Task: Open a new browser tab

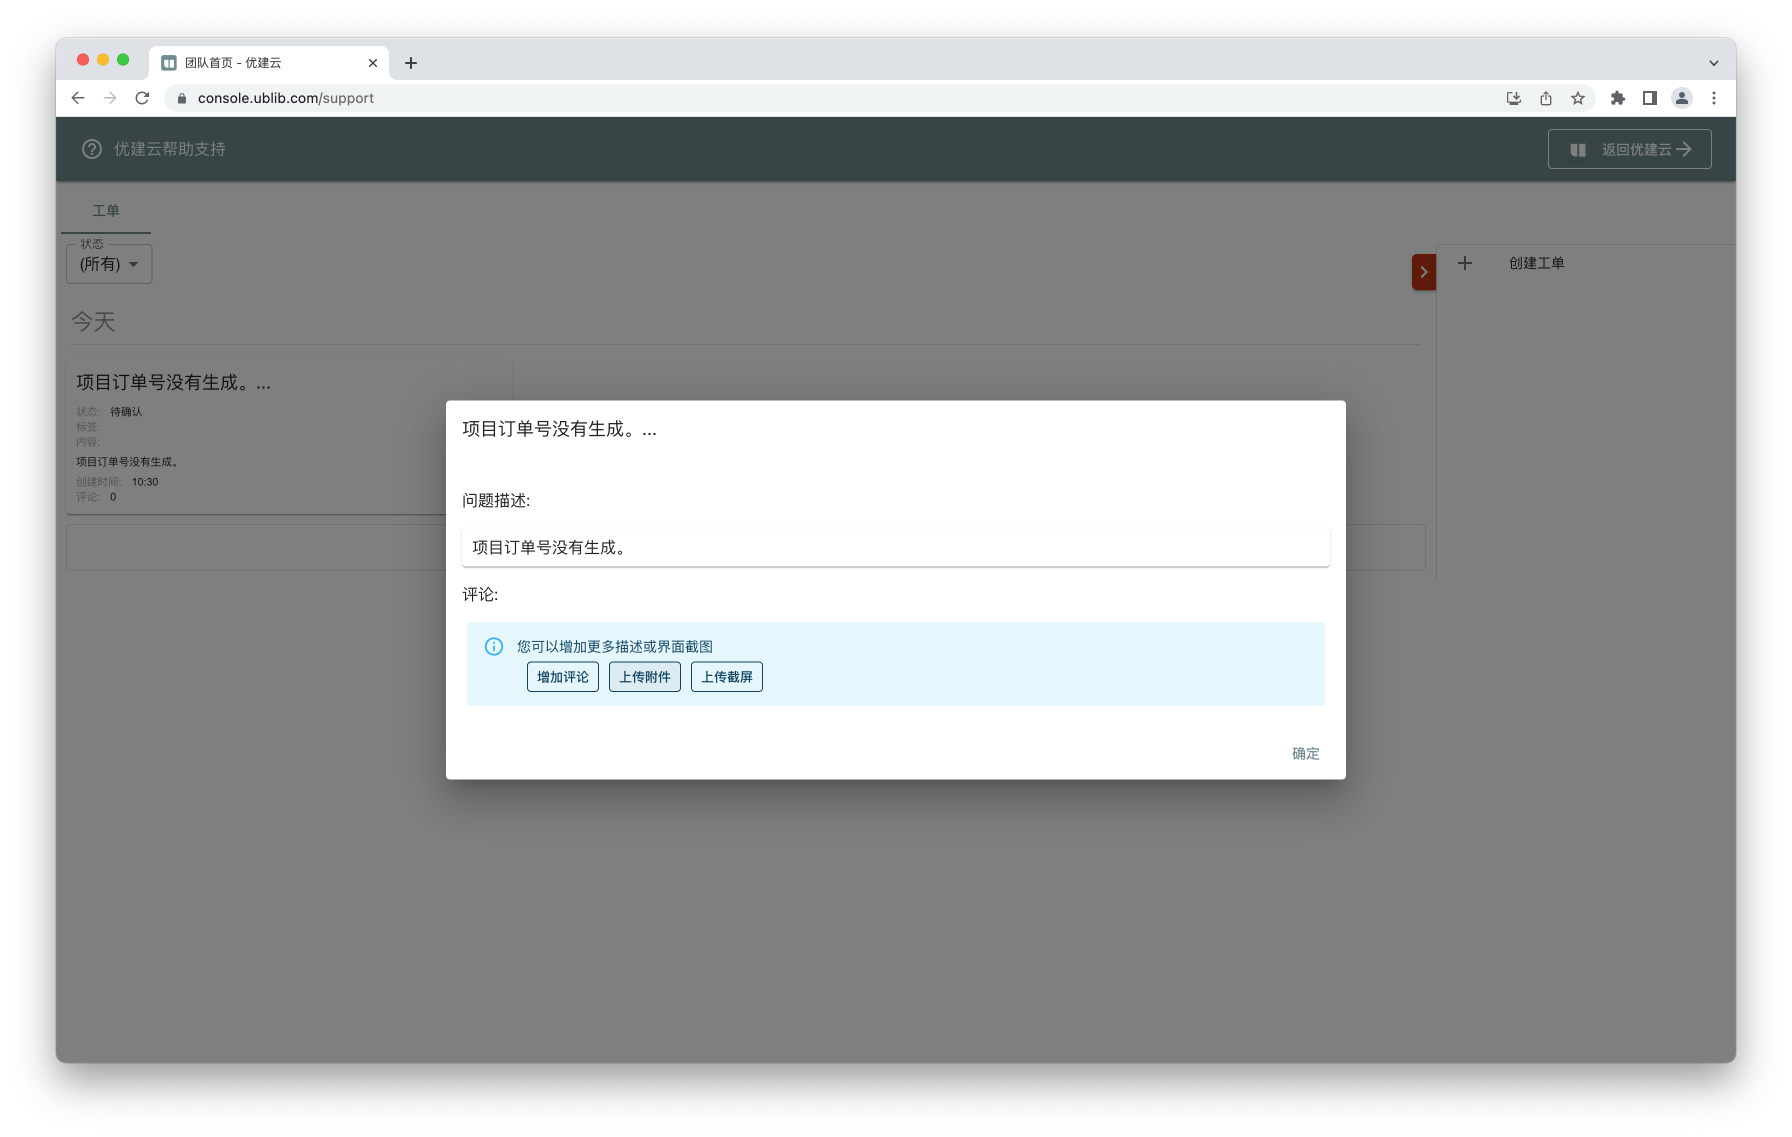Action: click(x=411, y=63)
